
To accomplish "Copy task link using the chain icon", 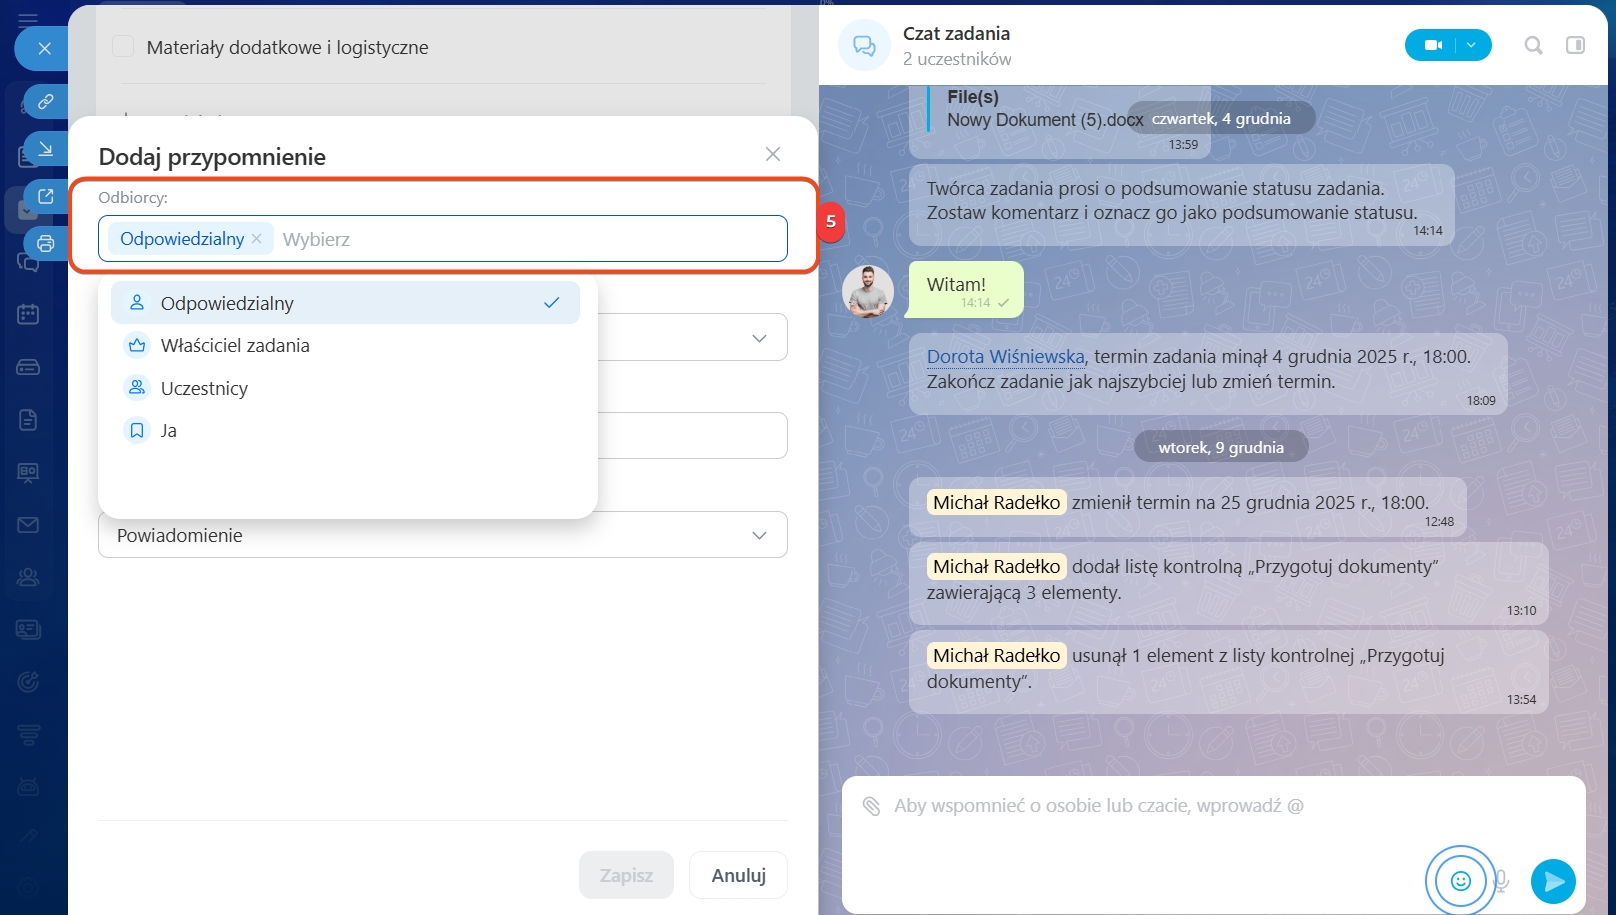I will (x=46, y=101).
